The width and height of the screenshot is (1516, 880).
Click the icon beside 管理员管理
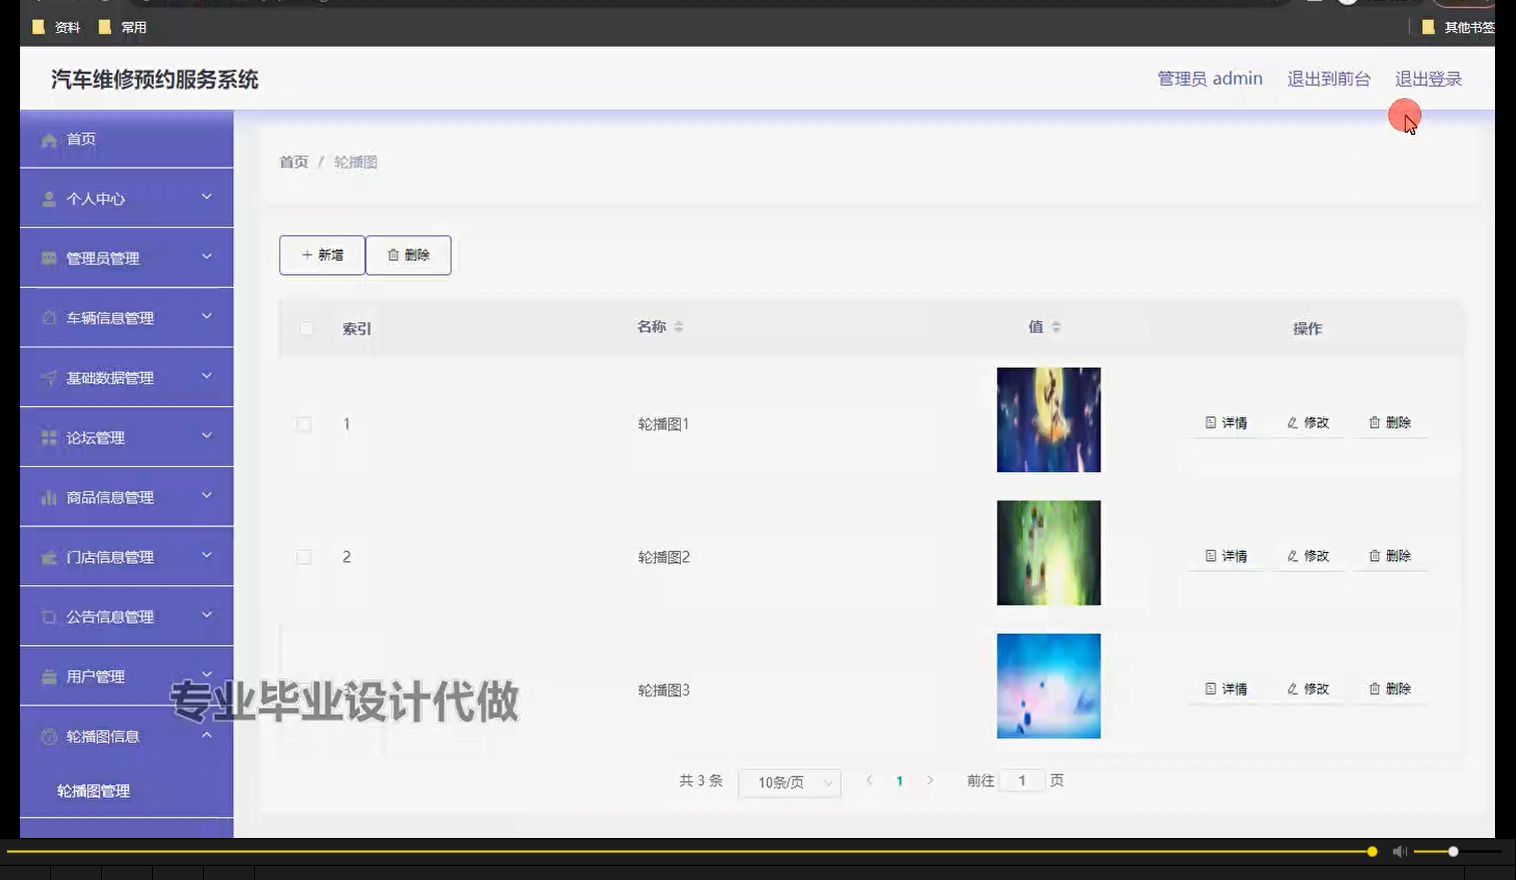(49, 258)
